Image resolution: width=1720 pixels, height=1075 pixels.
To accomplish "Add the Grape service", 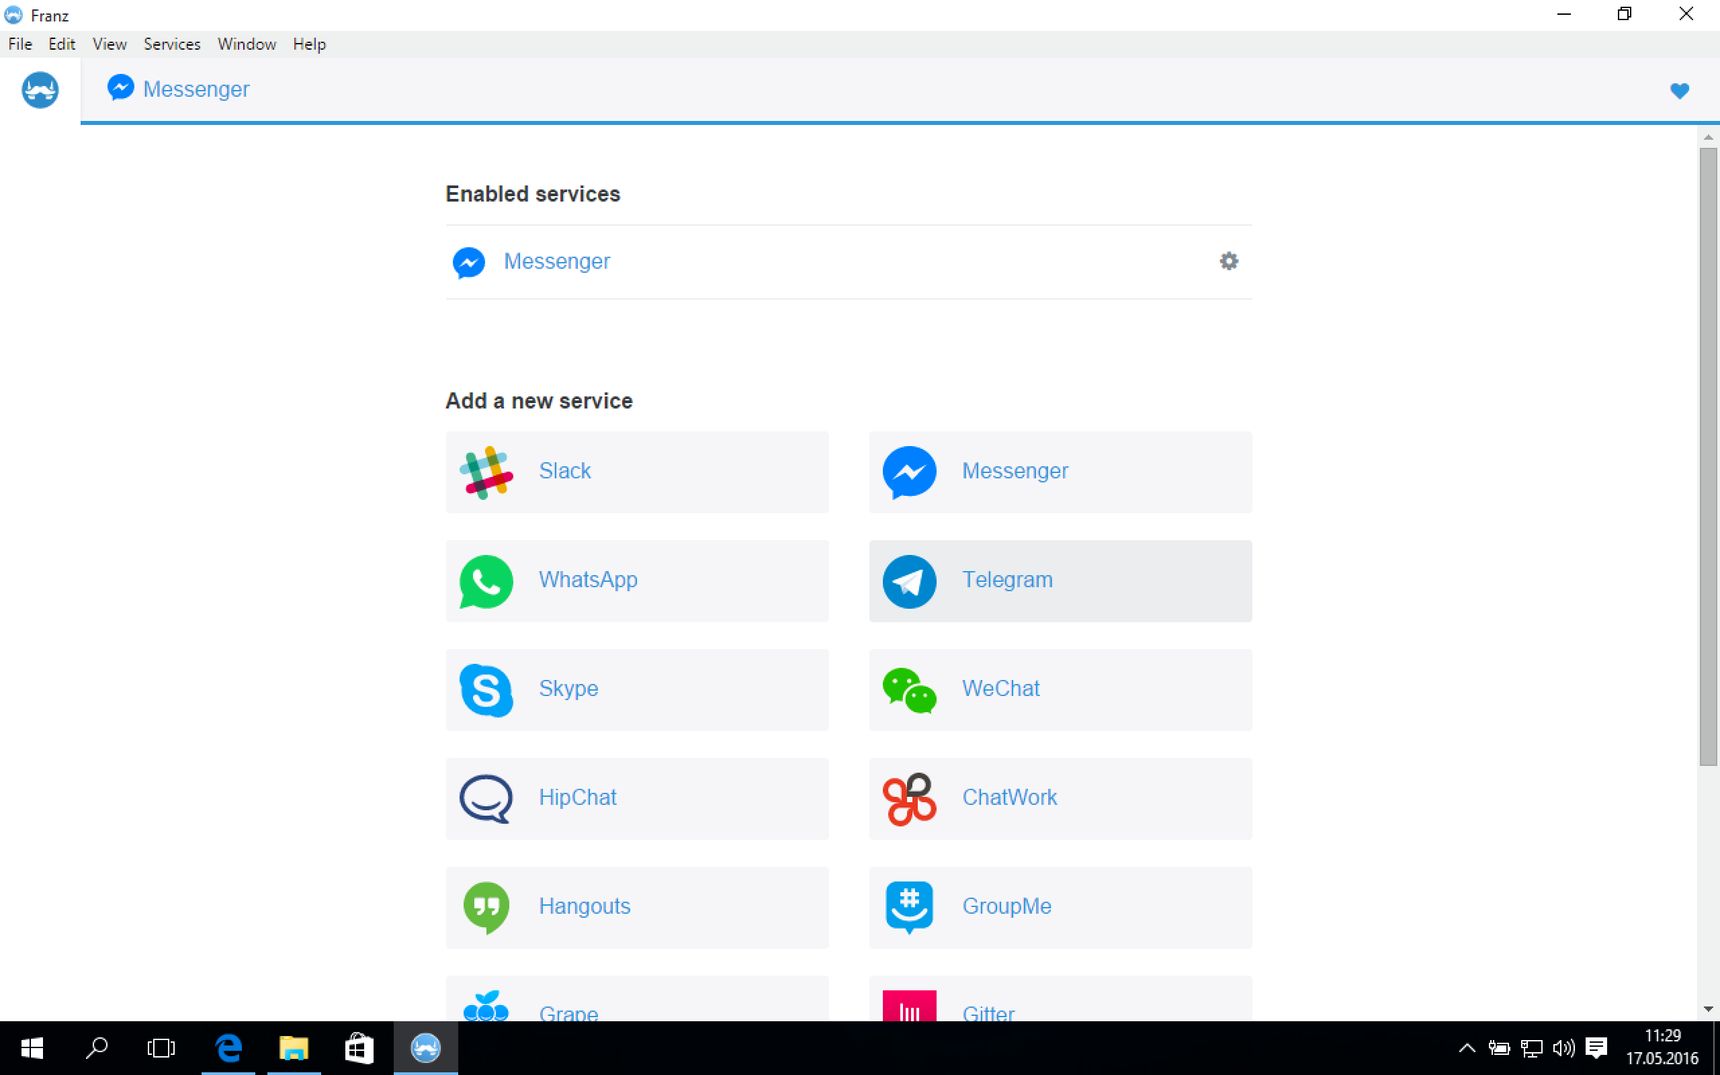I will coord(637,999).
